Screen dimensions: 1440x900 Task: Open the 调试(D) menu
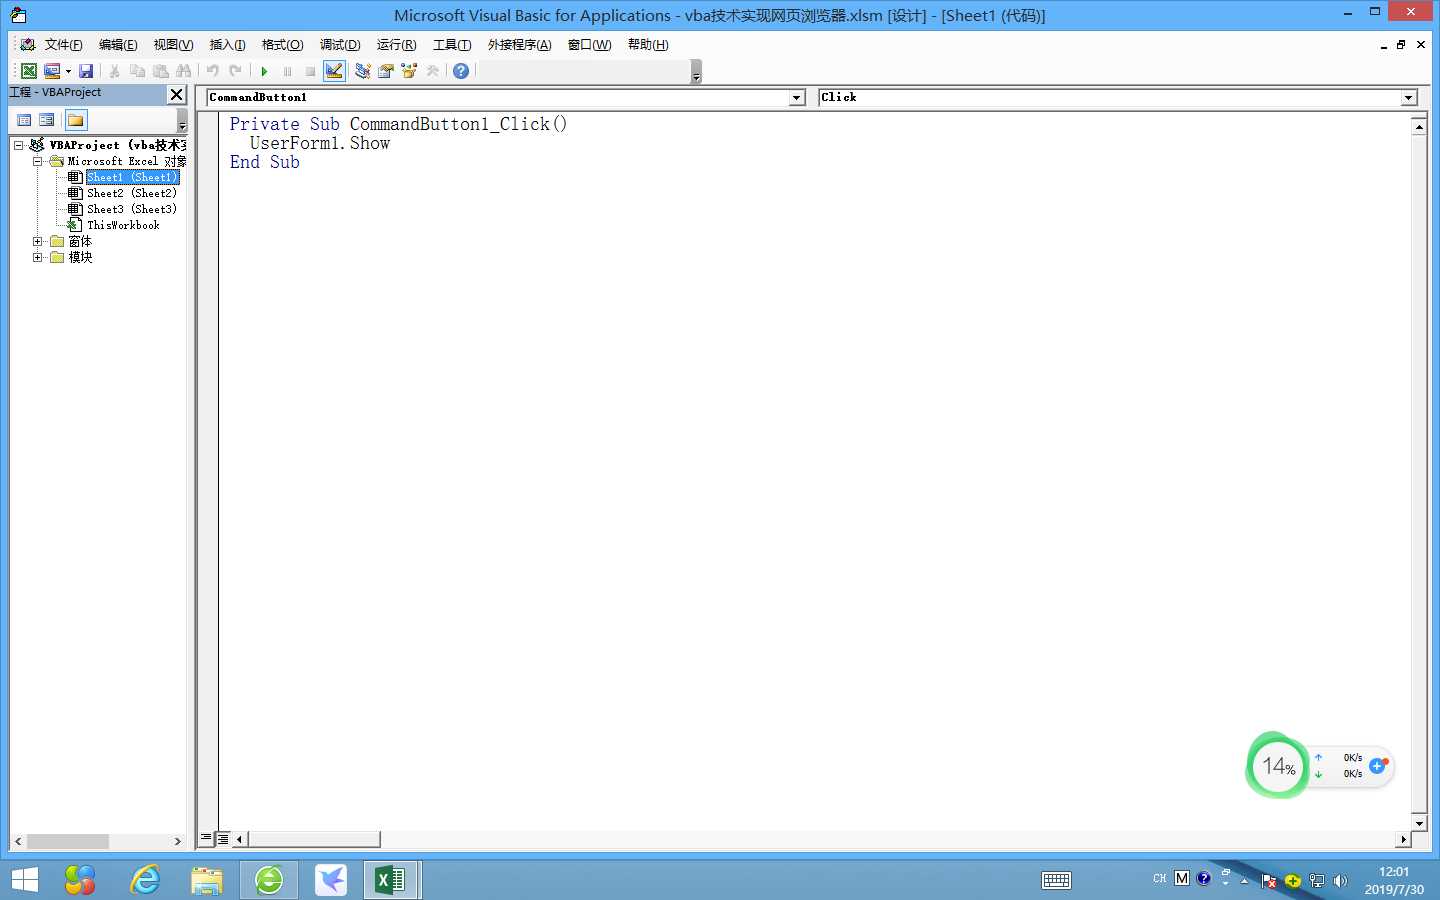[340, 45]
